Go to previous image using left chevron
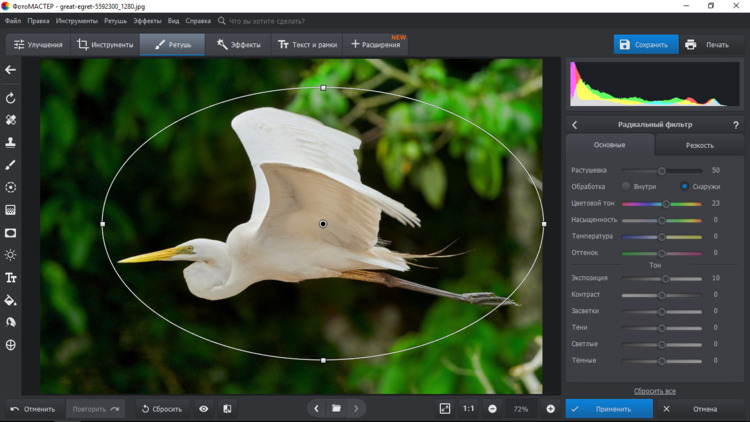The width and height of the screenshot is (750, 422). pos(316,409)
